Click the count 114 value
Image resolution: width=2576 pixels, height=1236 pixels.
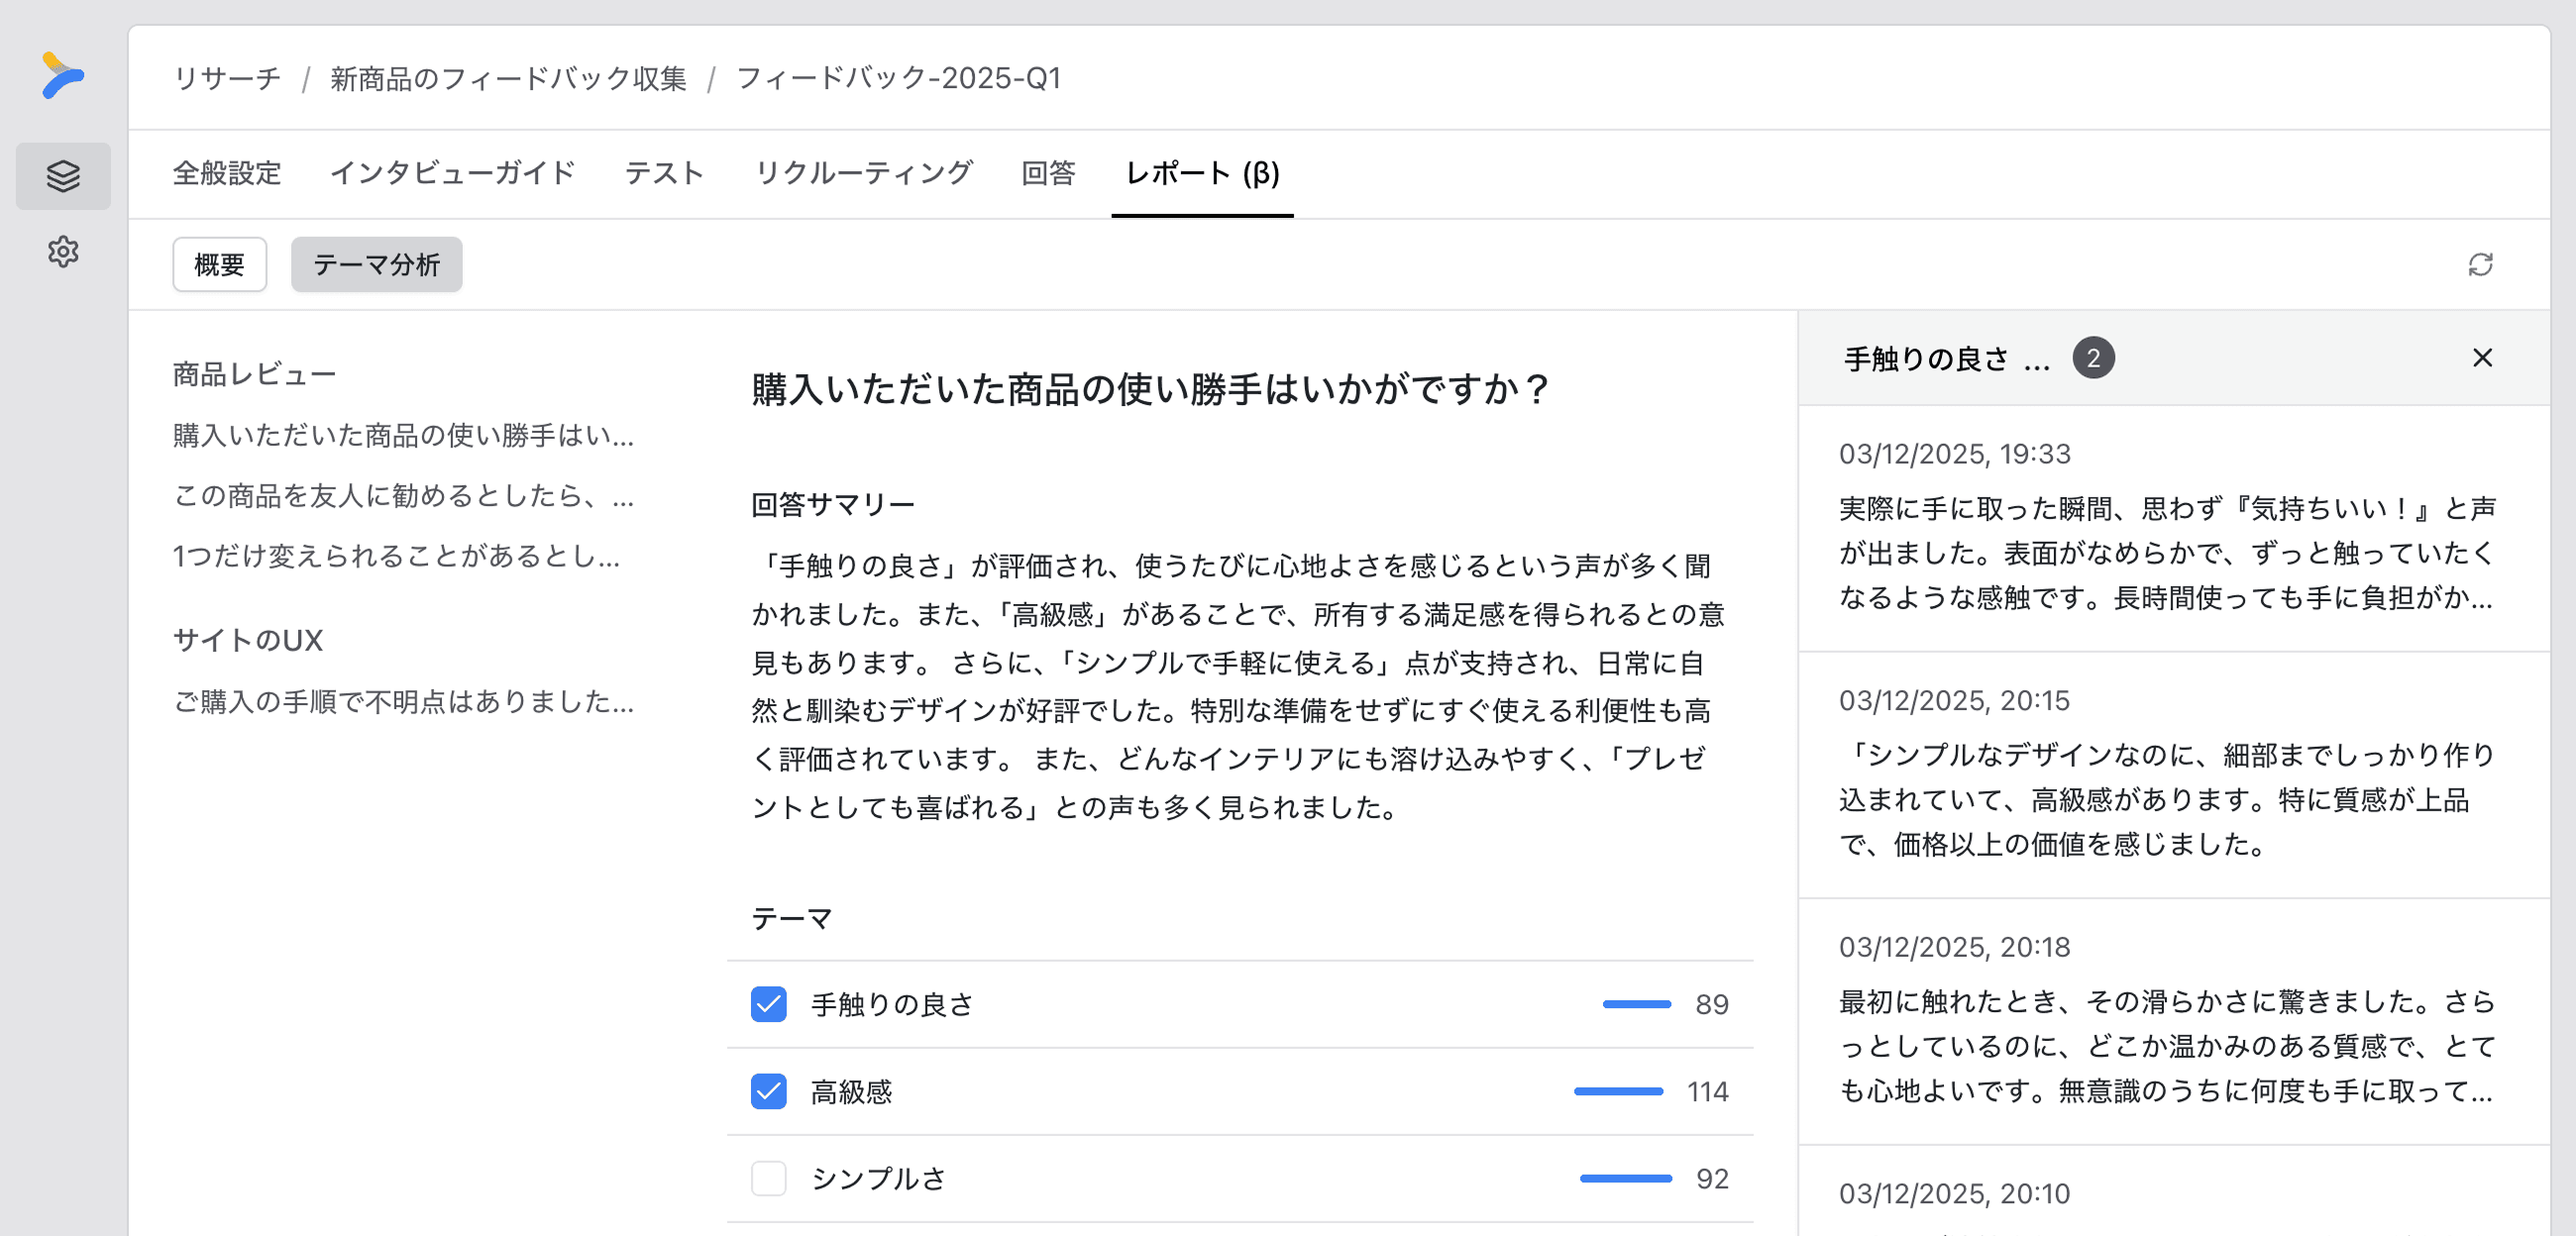click(1708, 1091)
